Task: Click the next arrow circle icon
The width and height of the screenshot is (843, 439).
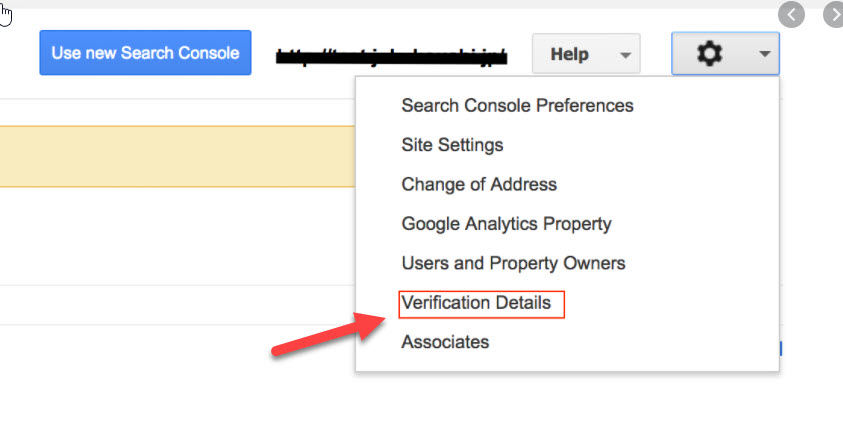Action: [x=833, y=16]
